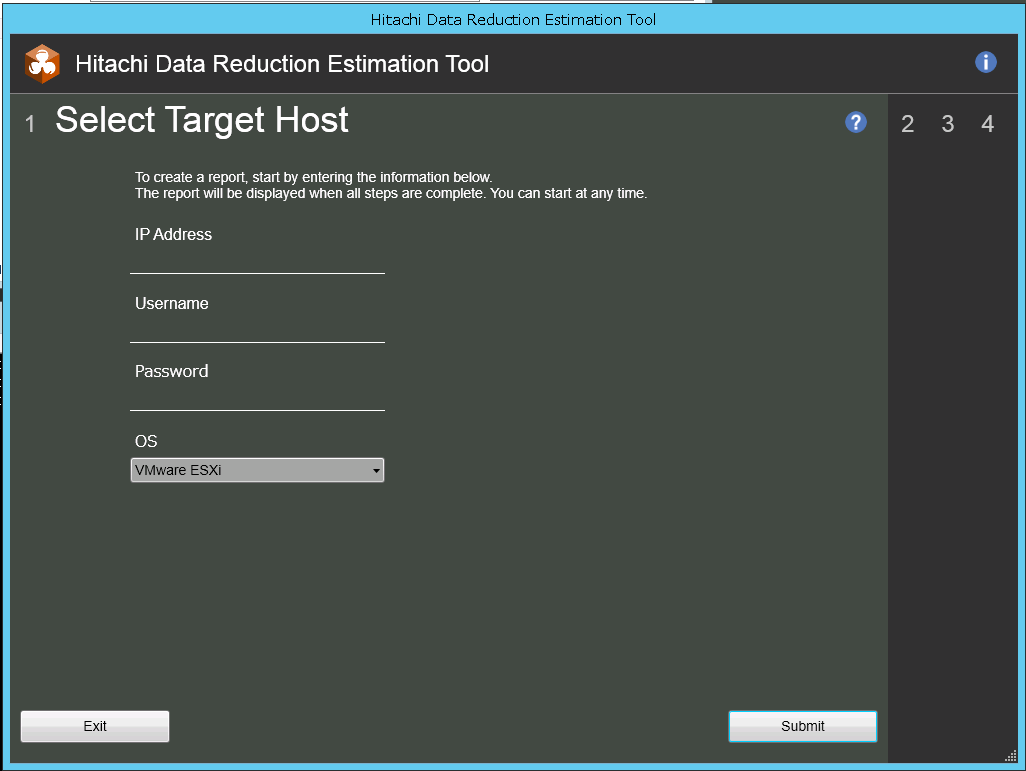Click the 'To create a report' instruction line

click(x=313, y=177)
